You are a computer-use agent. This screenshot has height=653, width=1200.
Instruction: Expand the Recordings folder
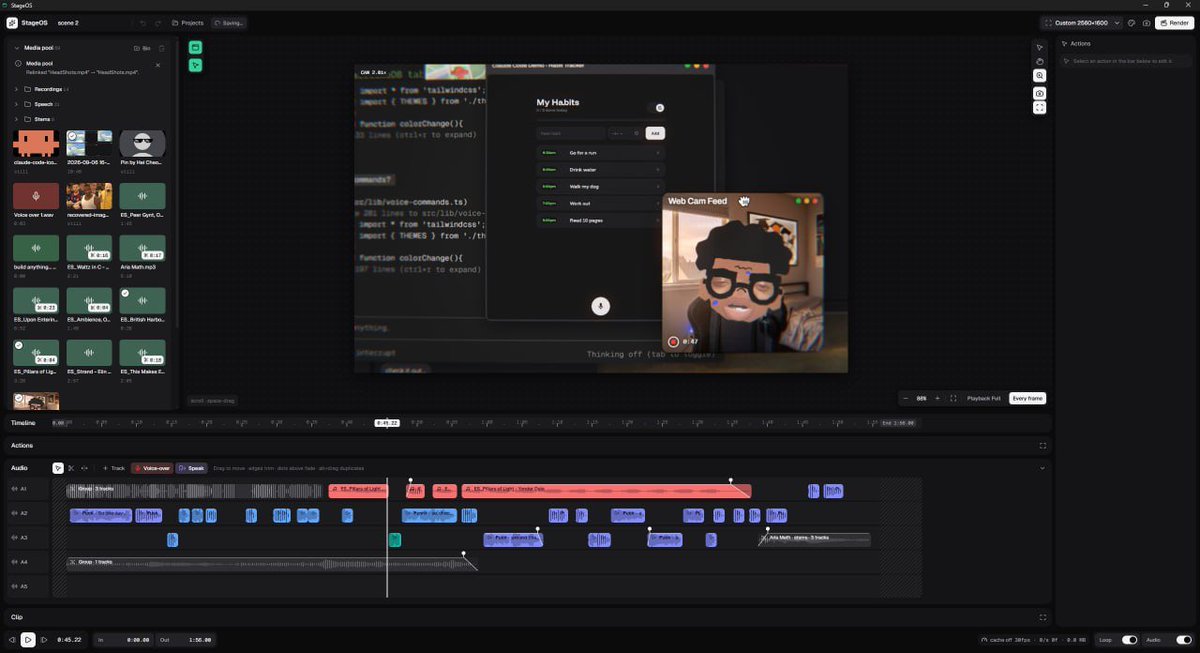(x=16, y=89)
